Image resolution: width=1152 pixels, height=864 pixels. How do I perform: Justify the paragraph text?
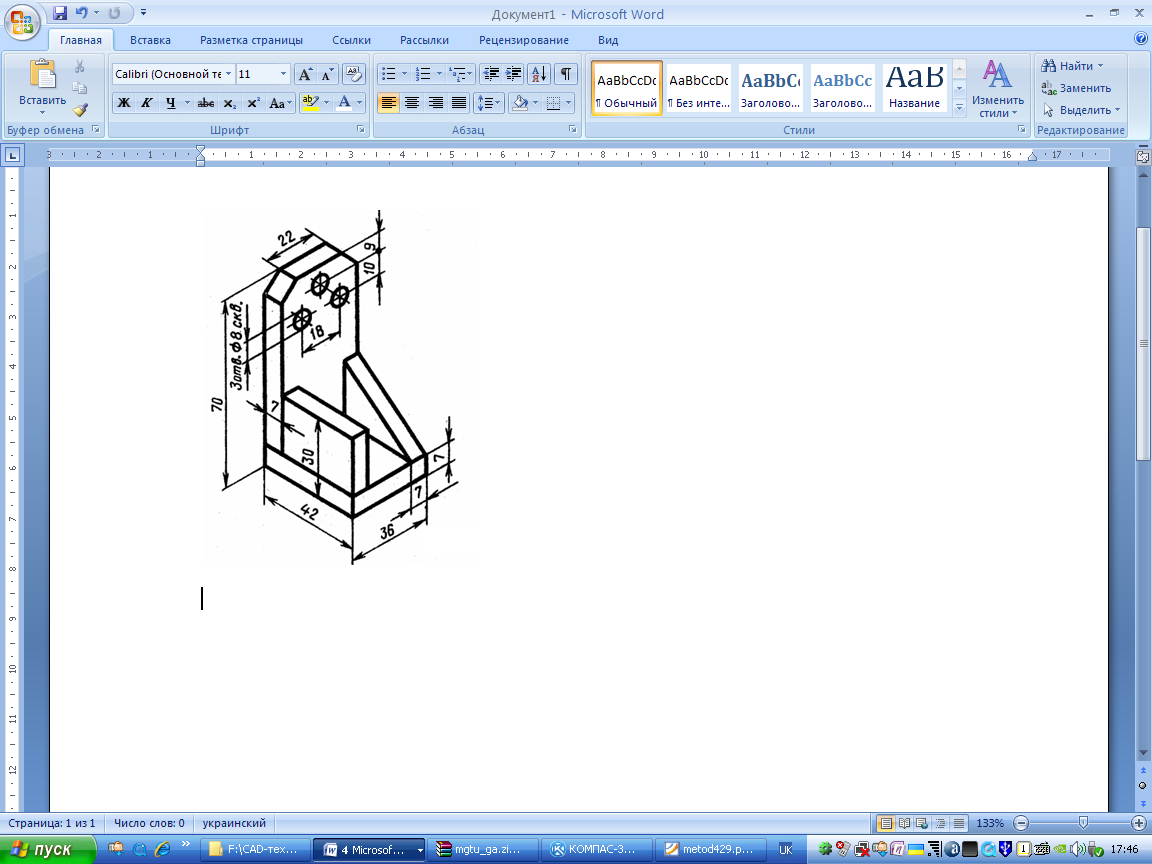click(x=458, y=103)
